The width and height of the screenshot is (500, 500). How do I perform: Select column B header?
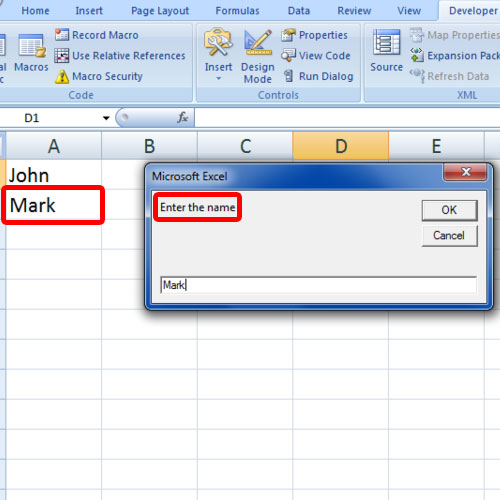(x=149, y=146)
